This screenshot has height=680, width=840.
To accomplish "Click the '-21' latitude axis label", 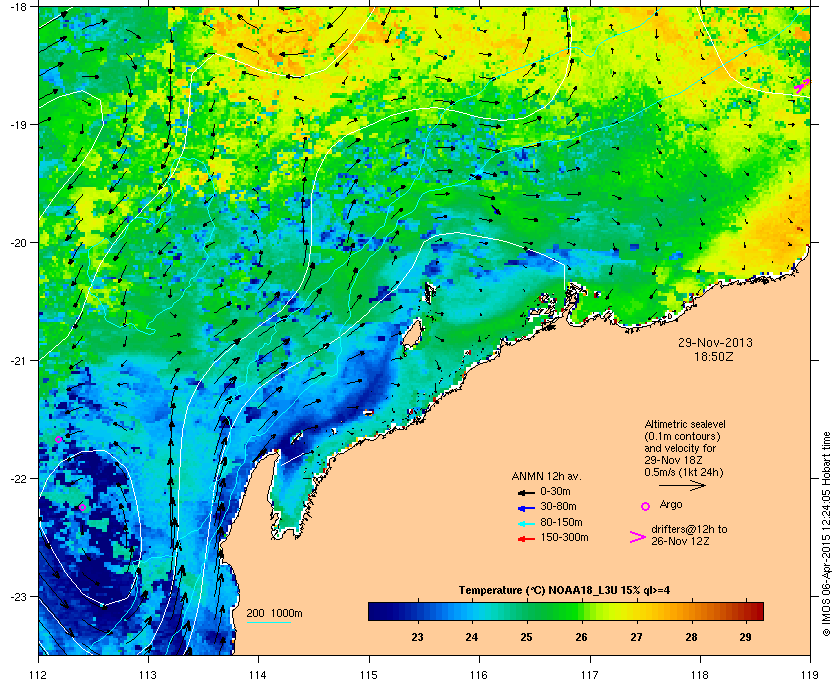I will click(x=17, y=361).
